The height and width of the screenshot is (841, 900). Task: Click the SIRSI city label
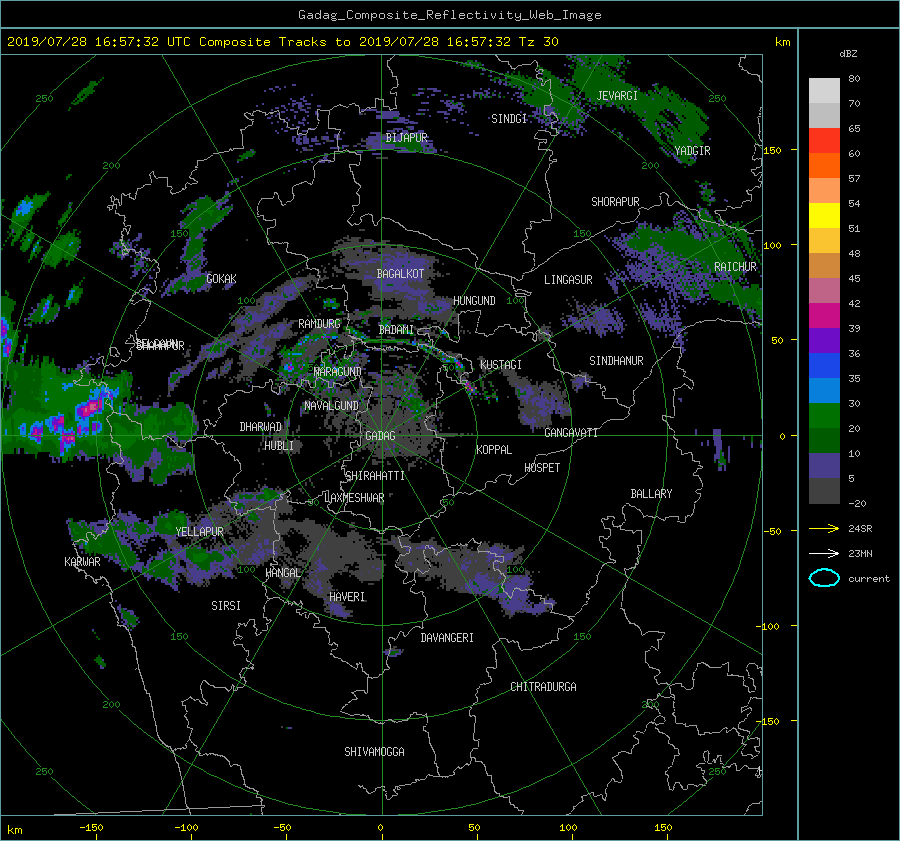tap(226, 606)
